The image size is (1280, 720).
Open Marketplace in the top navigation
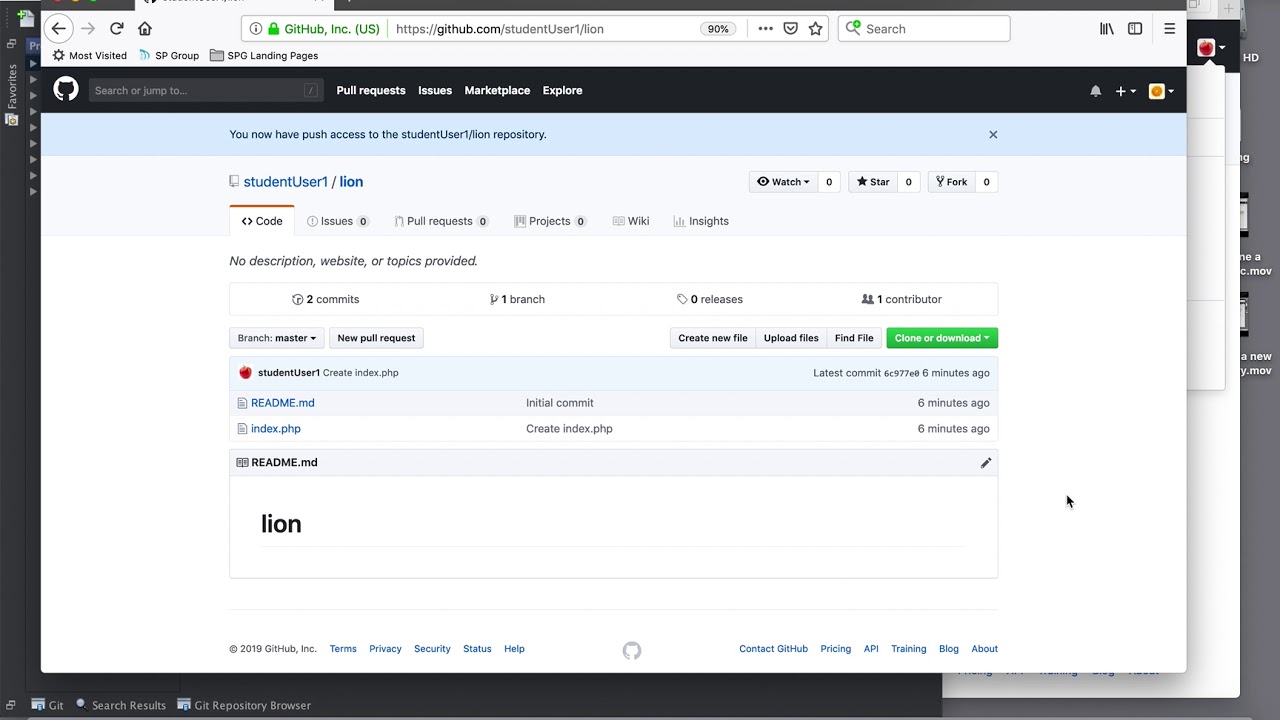coord(497,90)
